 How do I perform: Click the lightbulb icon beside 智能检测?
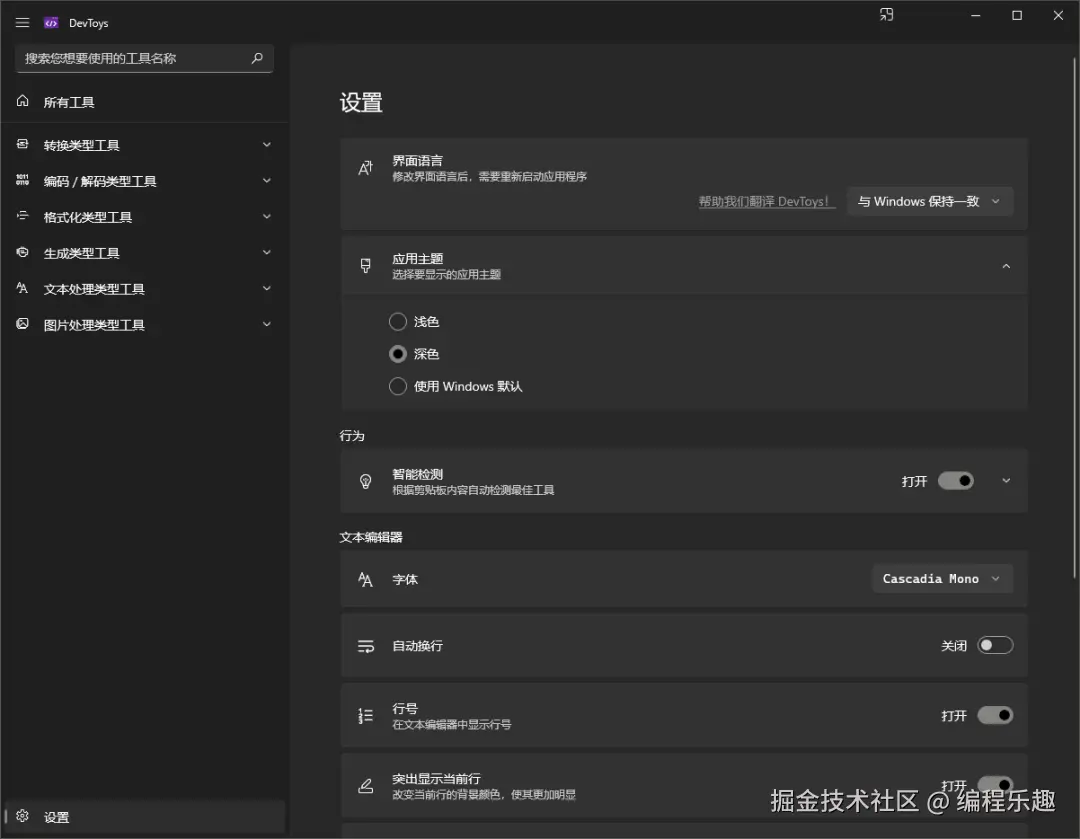(365, 481)
